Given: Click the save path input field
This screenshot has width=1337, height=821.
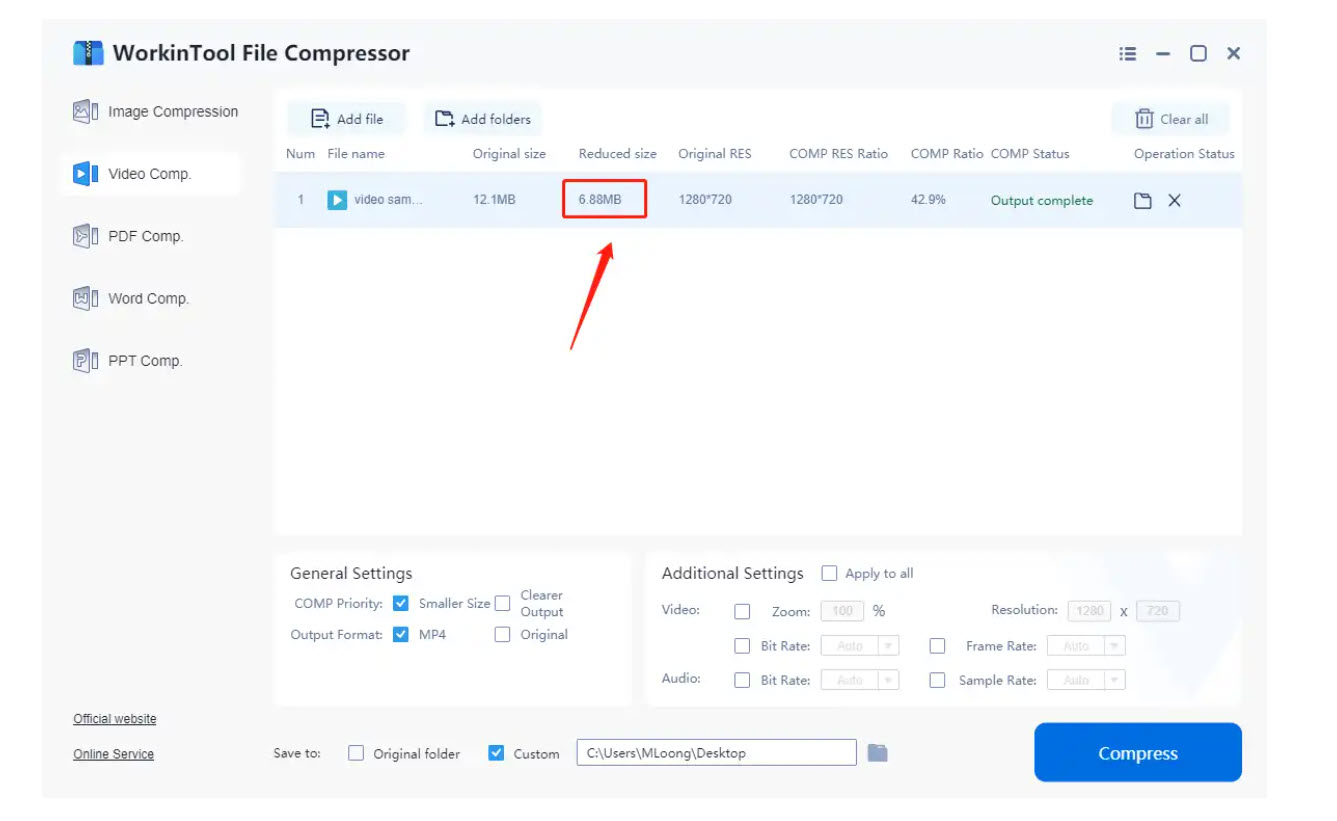Looking at the screenshot, I should point(716,752).
